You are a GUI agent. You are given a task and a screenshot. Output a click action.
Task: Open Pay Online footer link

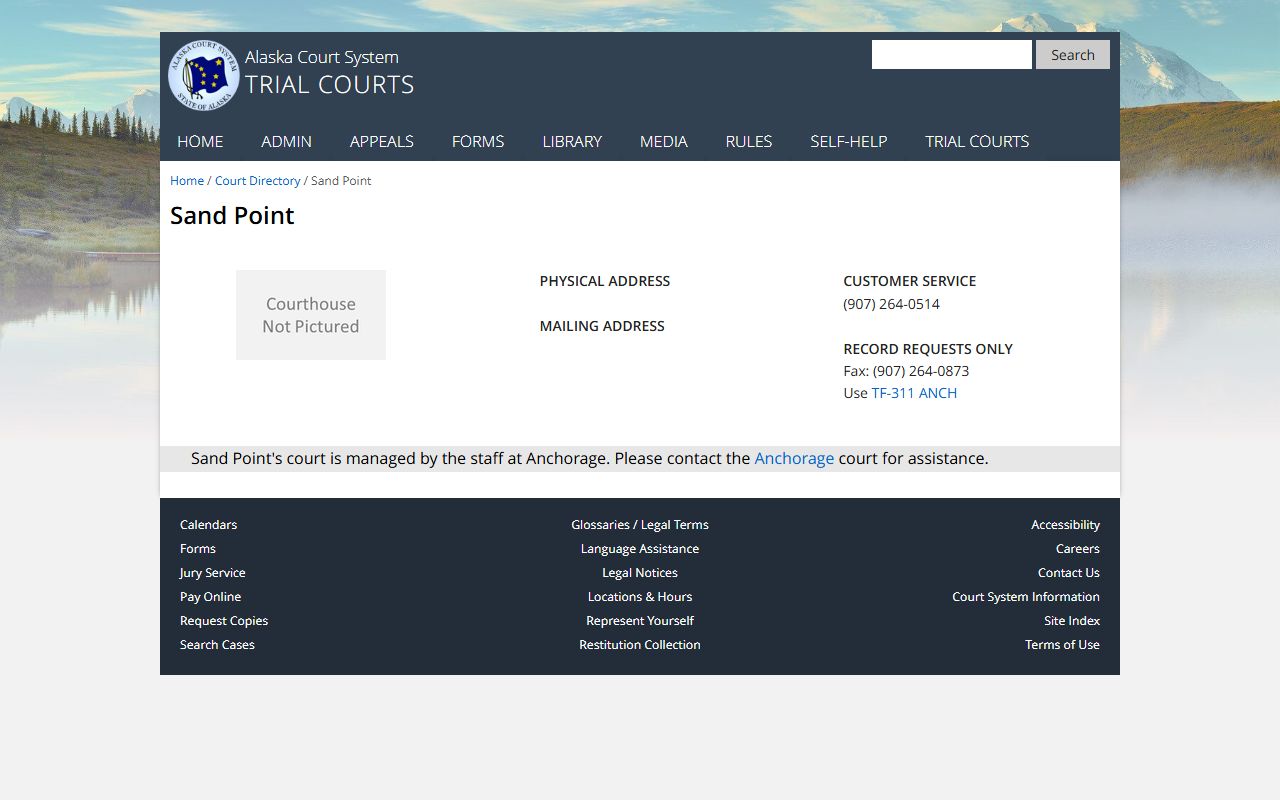tap(210, 597)
